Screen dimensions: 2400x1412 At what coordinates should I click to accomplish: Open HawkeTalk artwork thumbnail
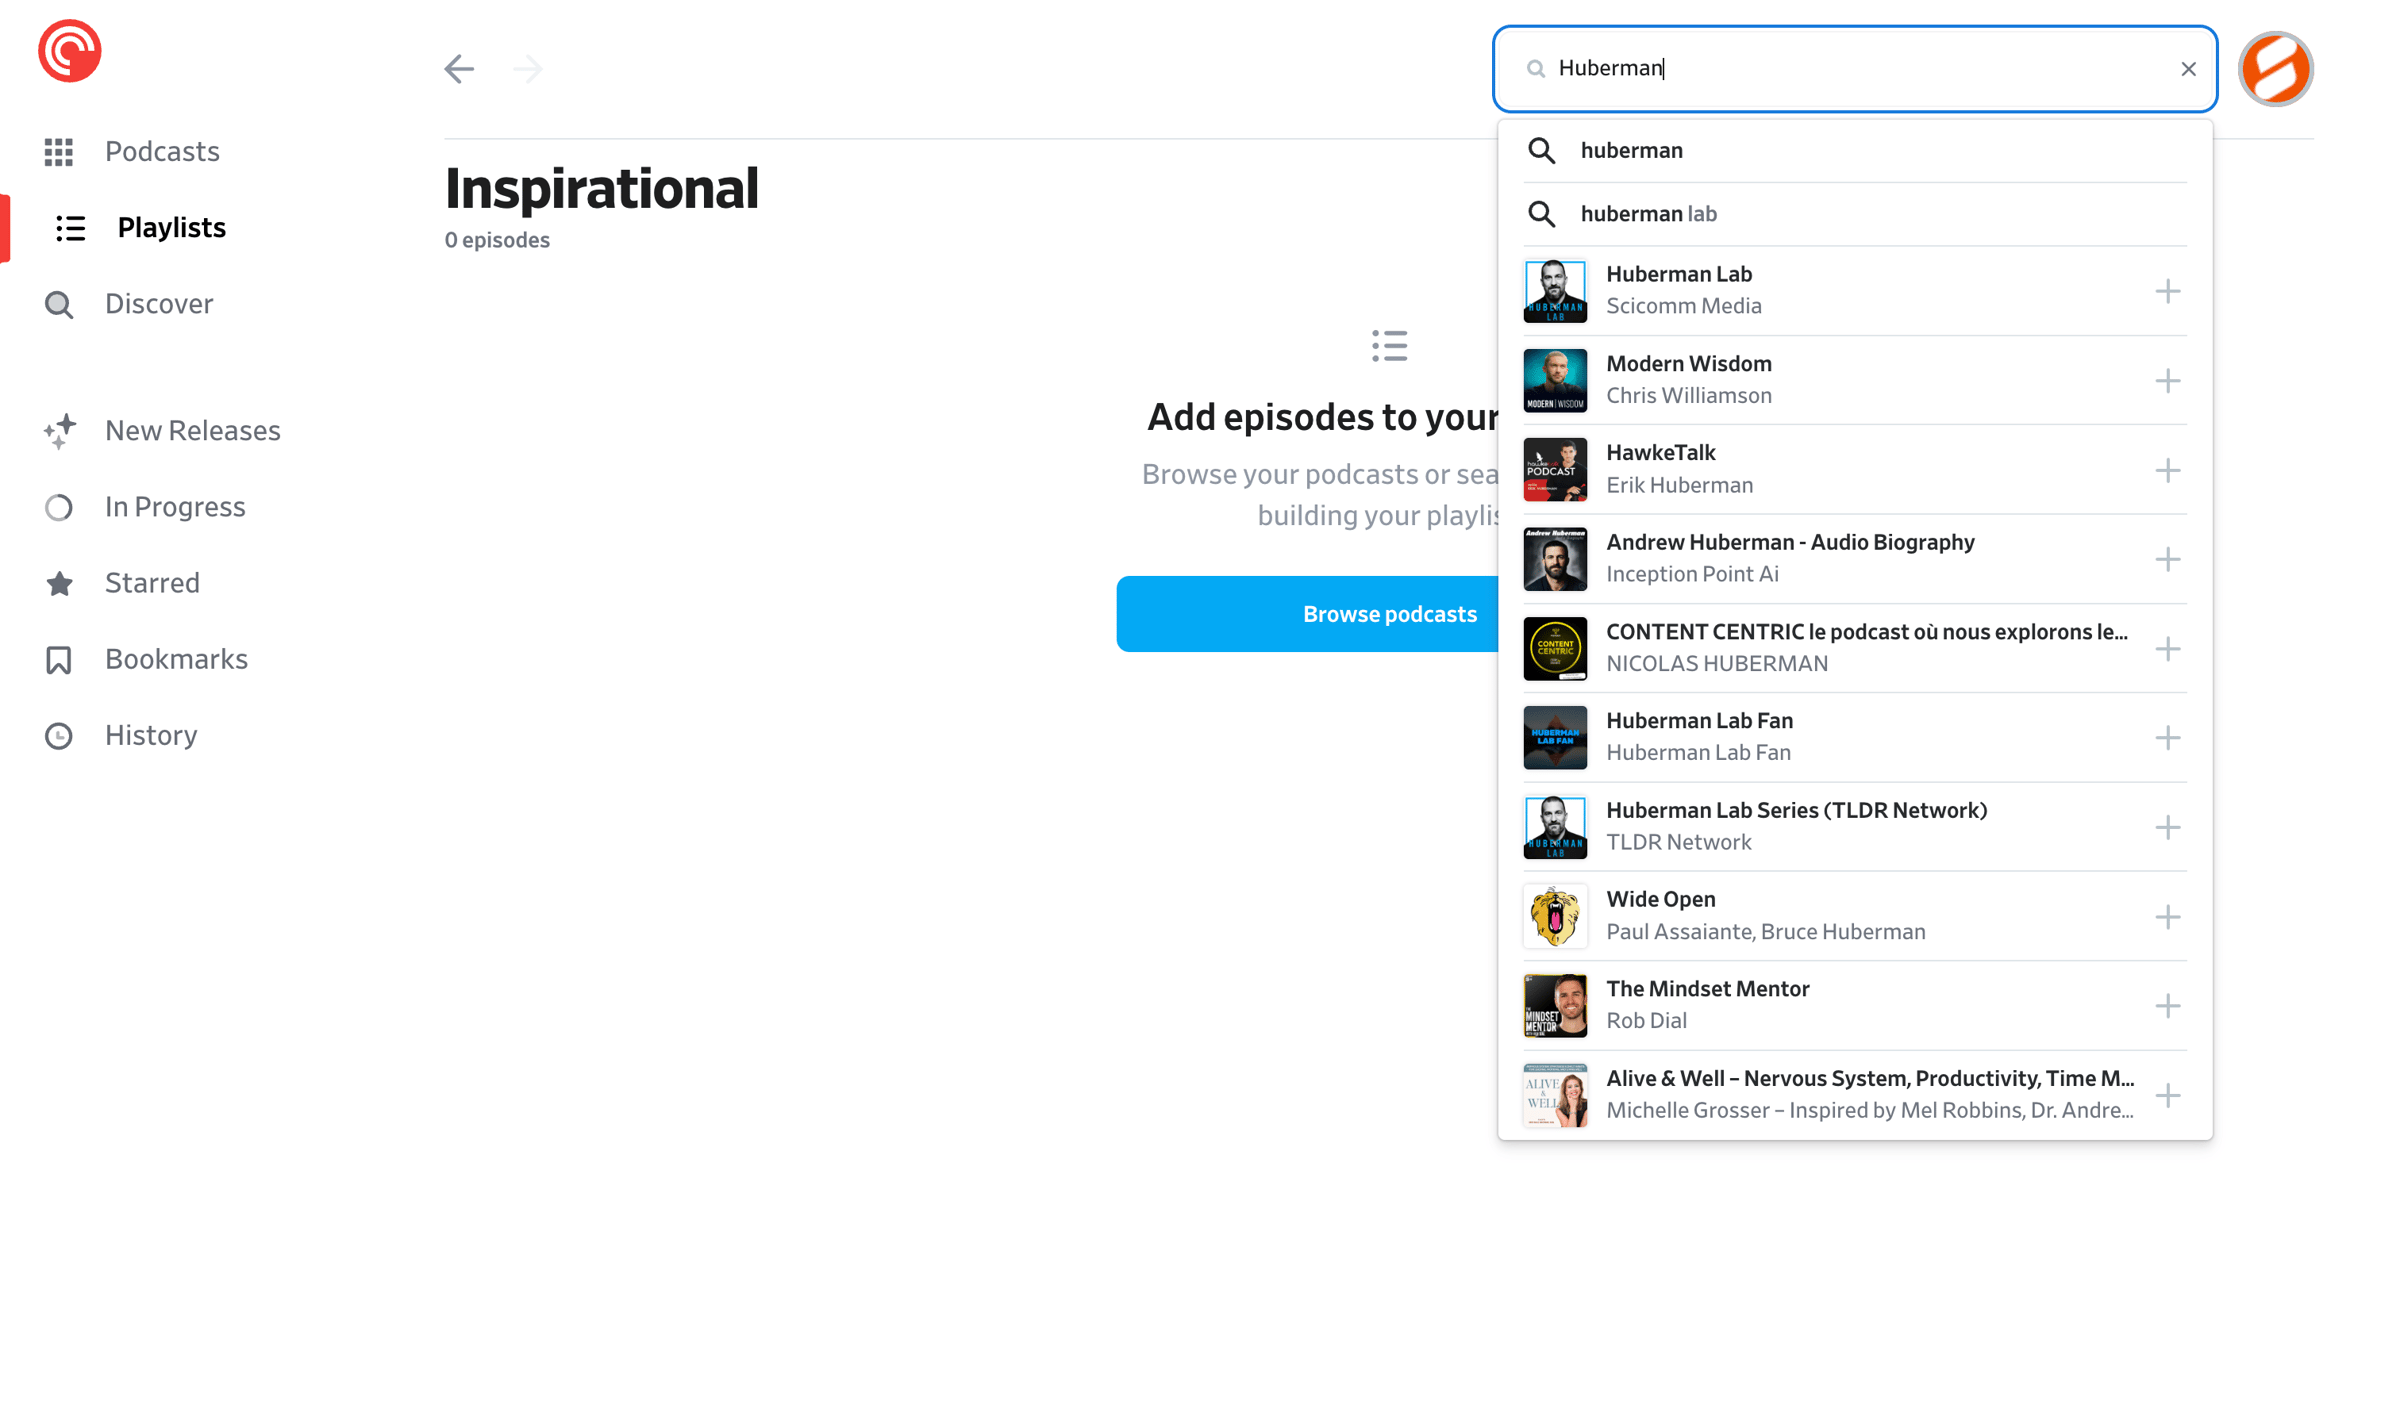pos(1555,470)
